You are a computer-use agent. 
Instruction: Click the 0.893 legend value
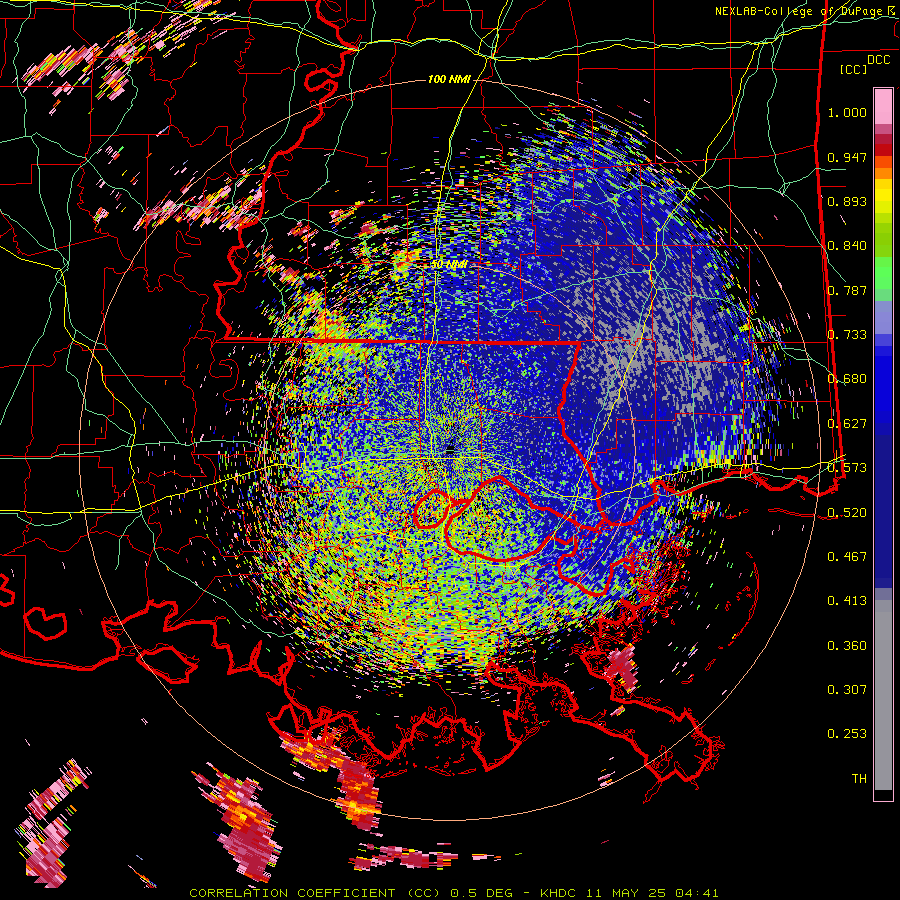[847, 201]
